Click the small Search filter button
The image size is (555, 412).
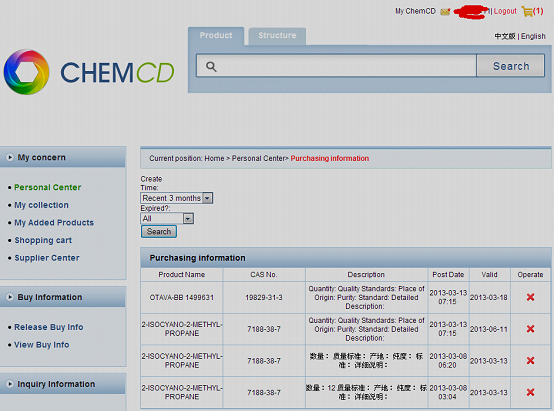(x=159, y=231)
